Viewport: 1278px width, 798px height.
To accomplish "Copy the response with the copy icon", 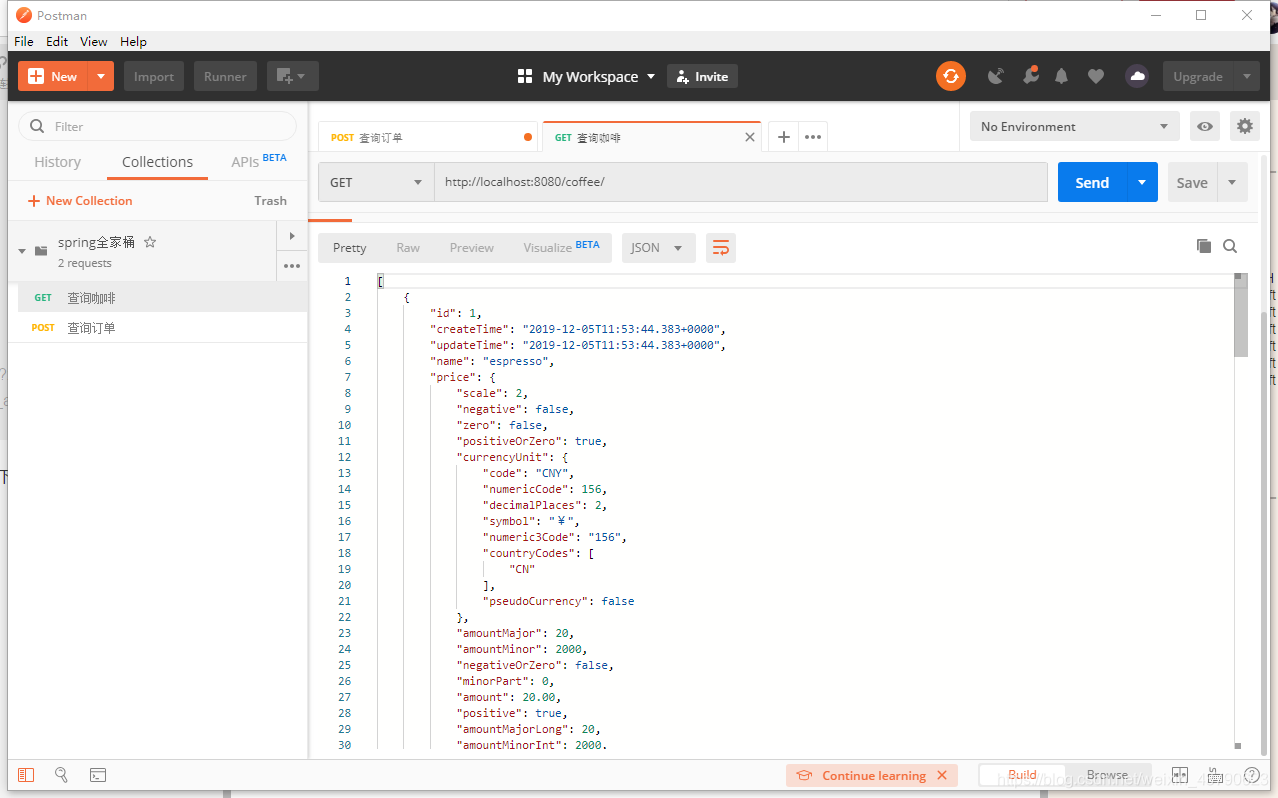I will [1204, 246].
